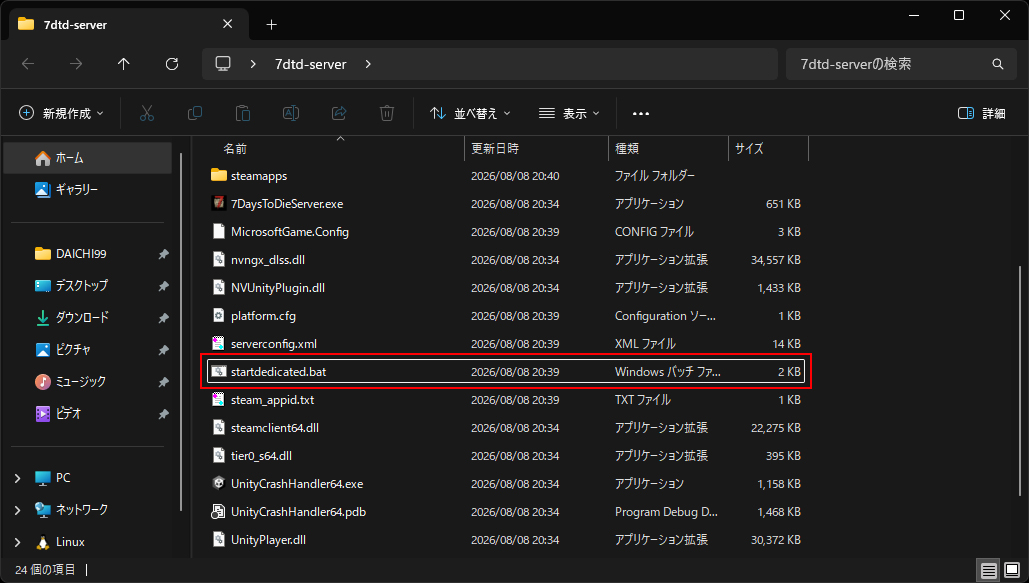Open the 並べ替え sort dropdown
Screen dimensions: 1029x583
(470, 114)
